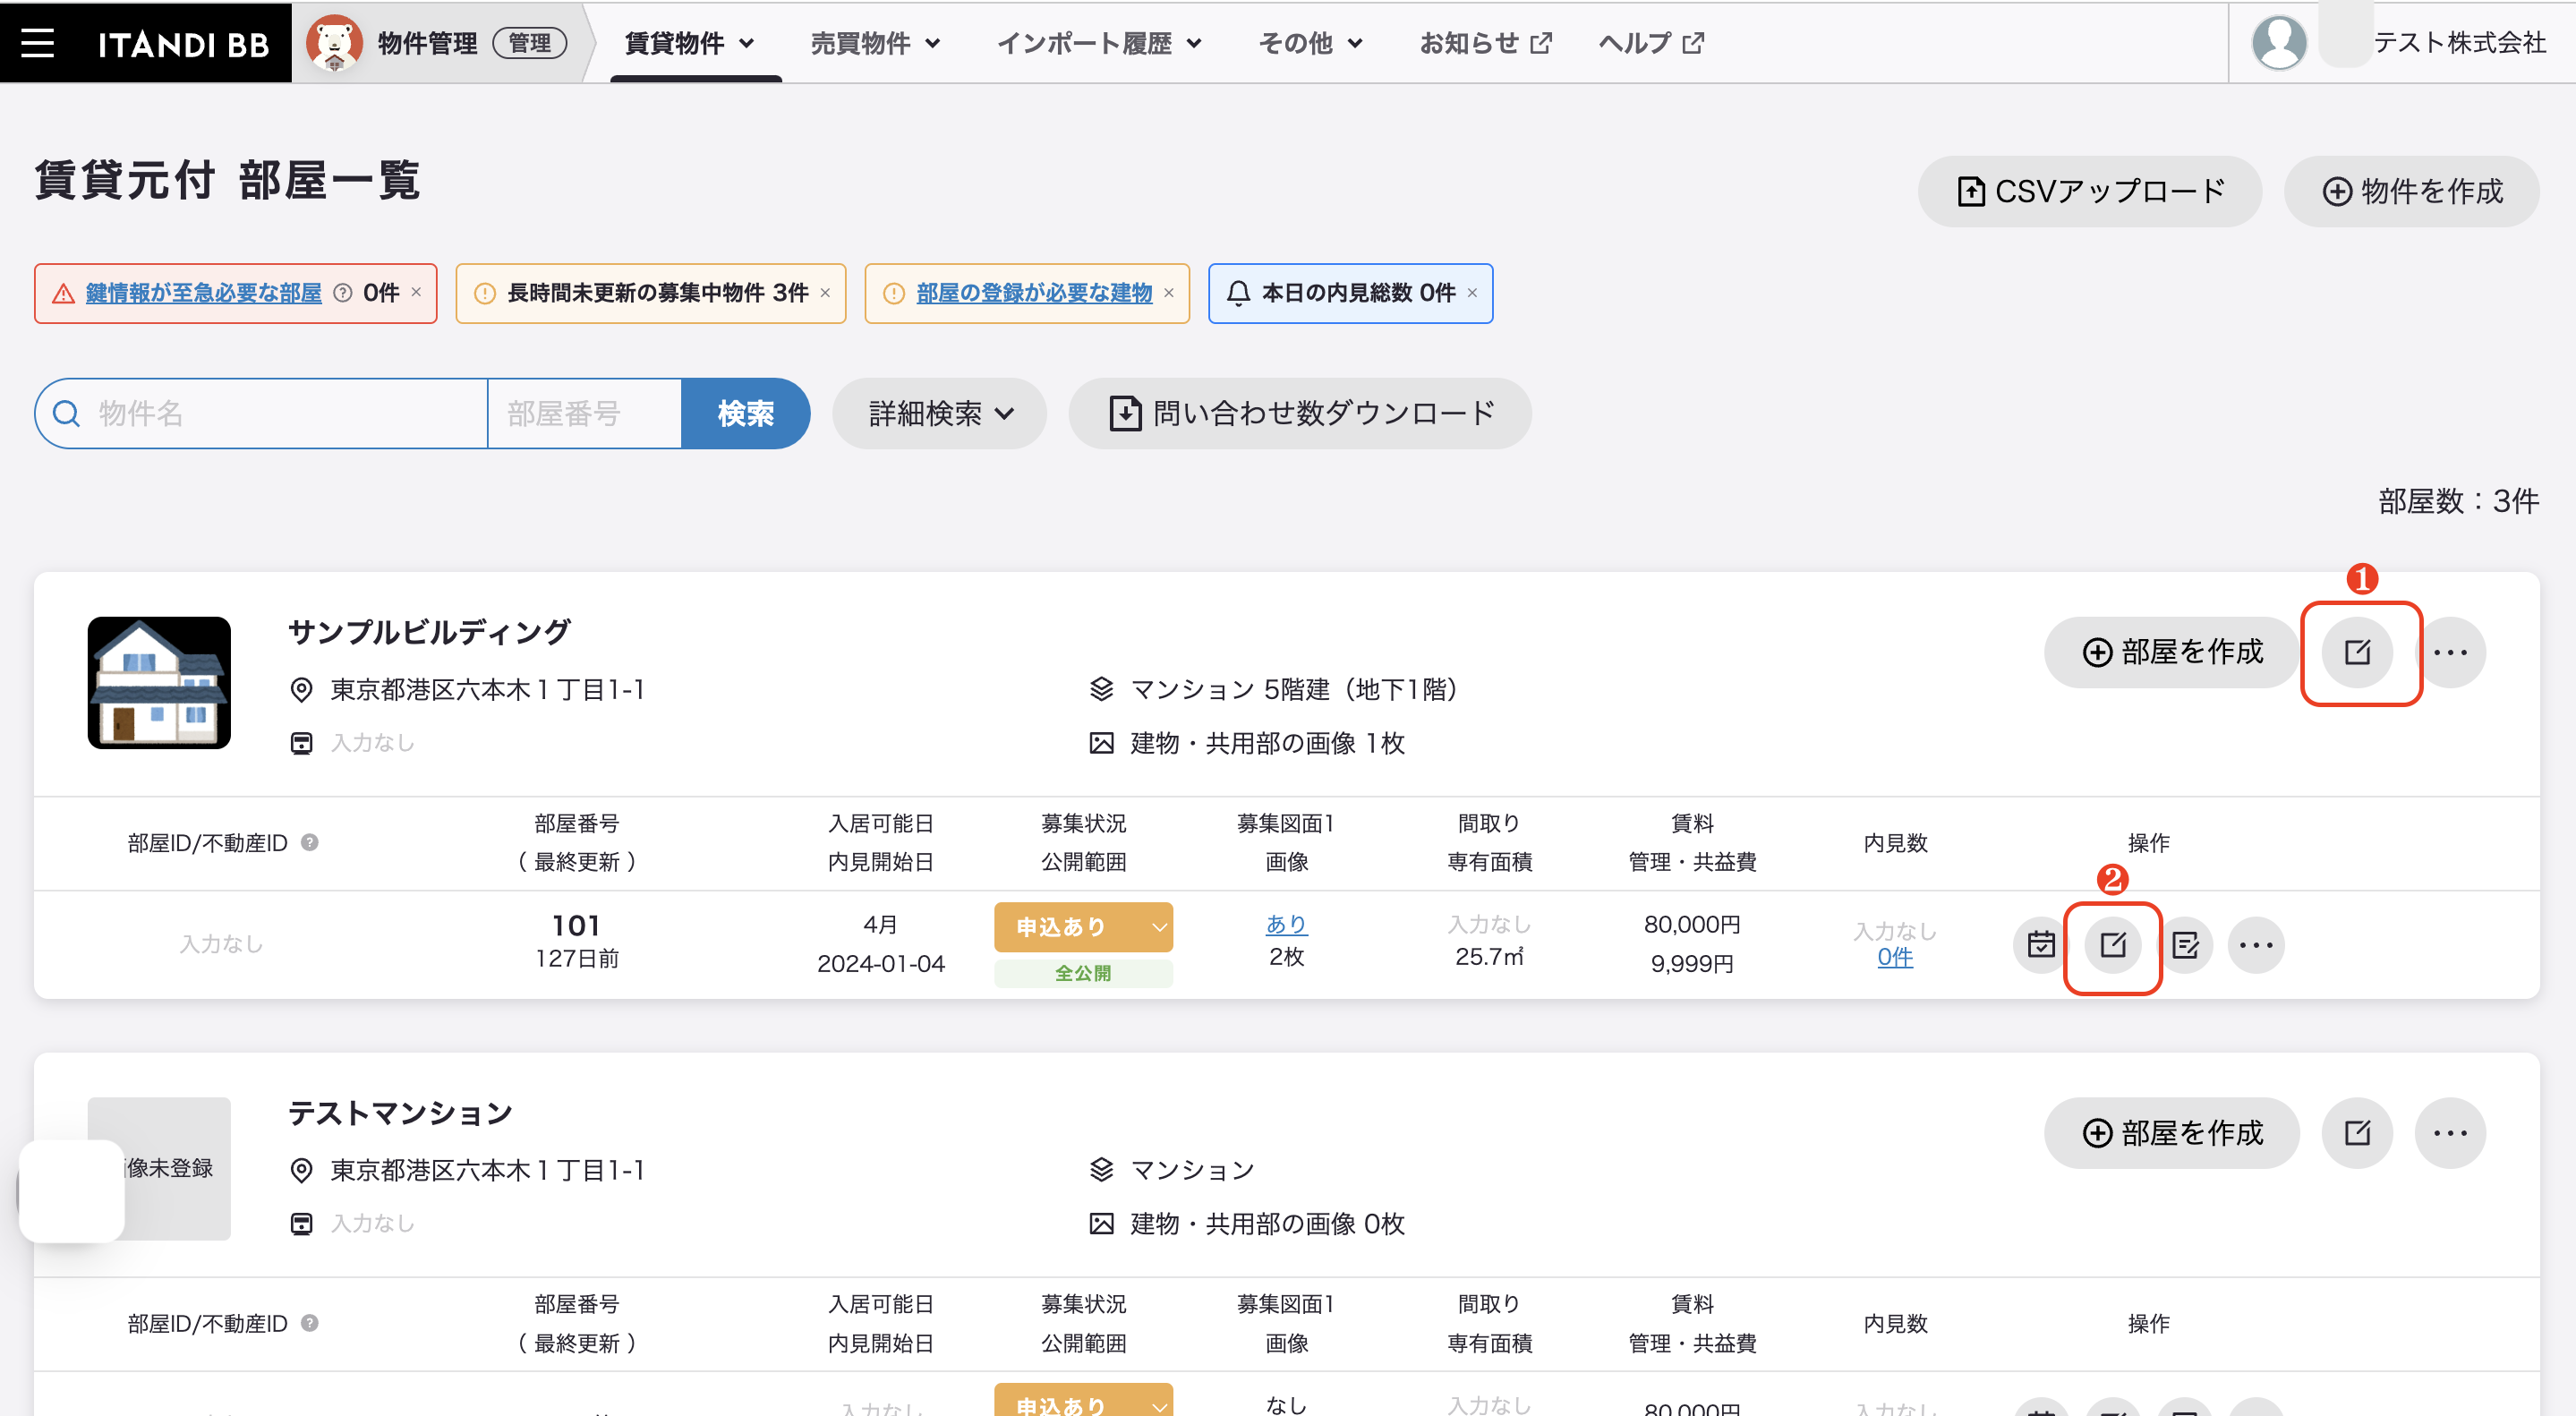Open the インポート履歴 menu
The image size is (2576, 1416).
1099,43
